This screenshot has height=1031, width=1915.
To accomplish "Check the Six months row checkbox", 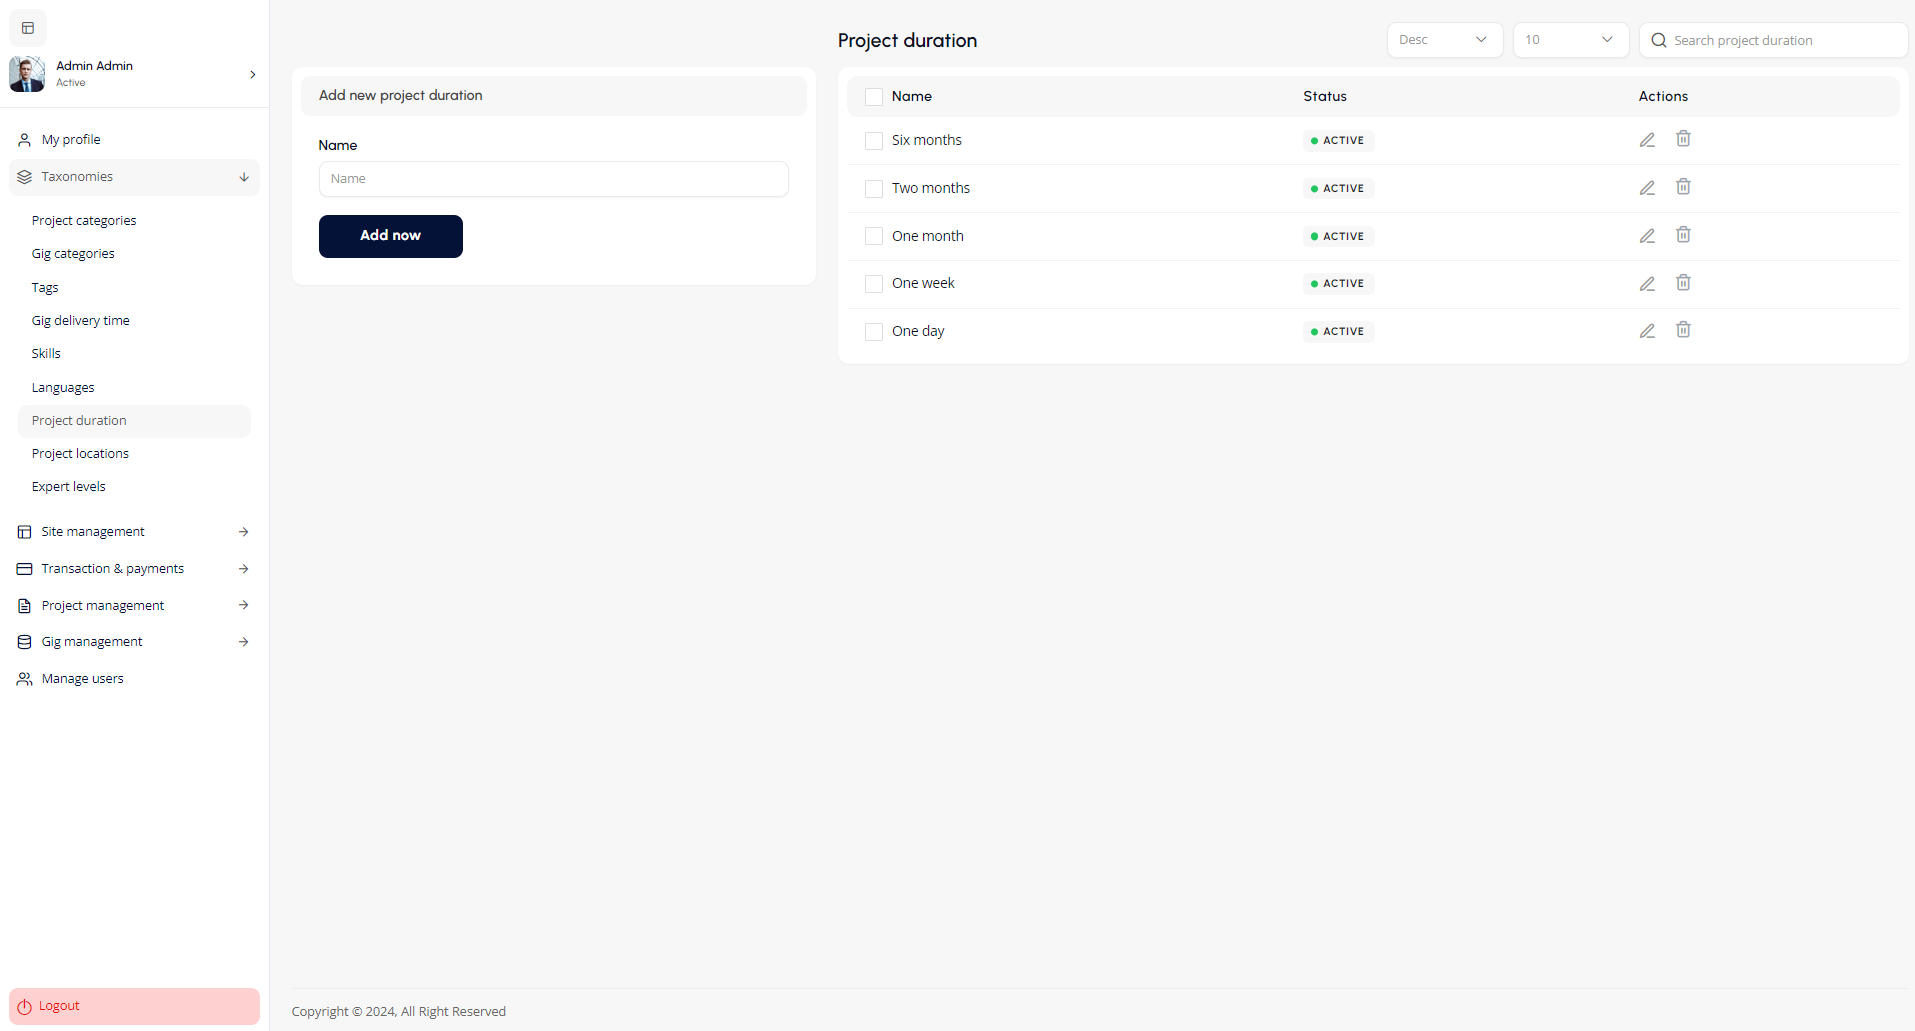I will tap(873, 141).
